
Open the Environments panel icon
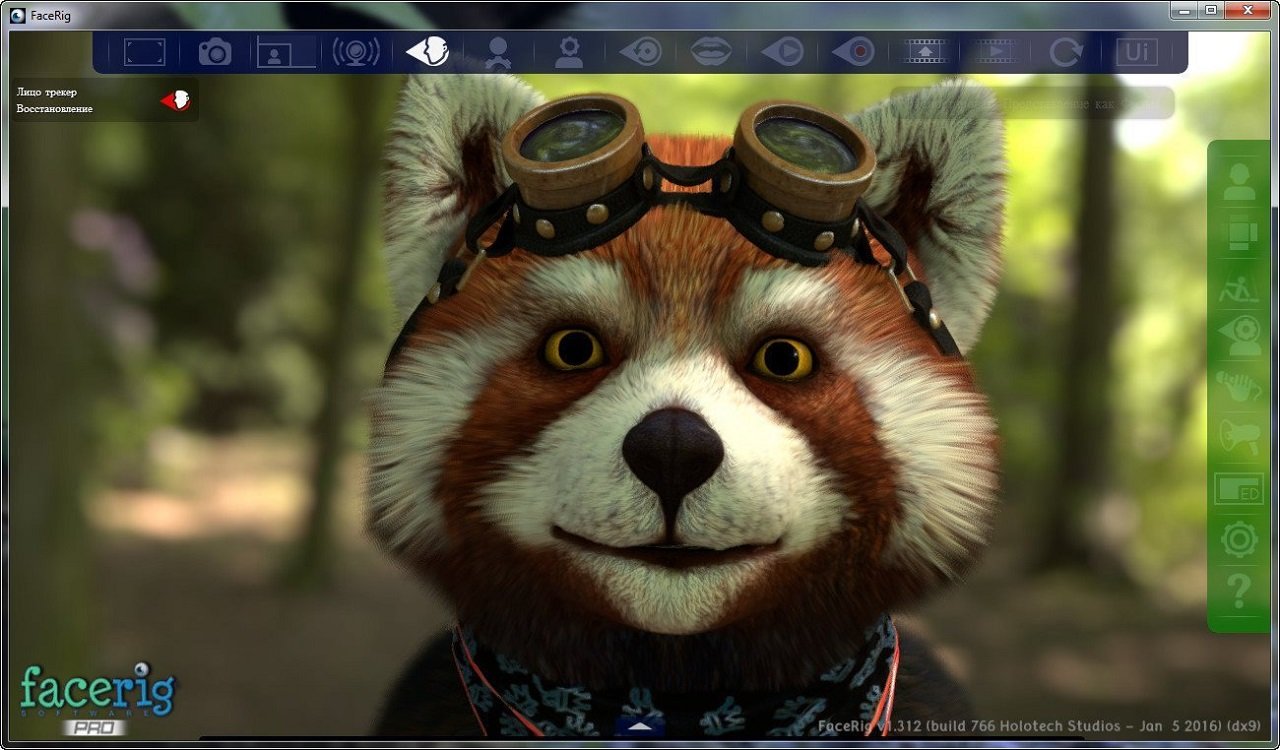(x=1236, y=234)
